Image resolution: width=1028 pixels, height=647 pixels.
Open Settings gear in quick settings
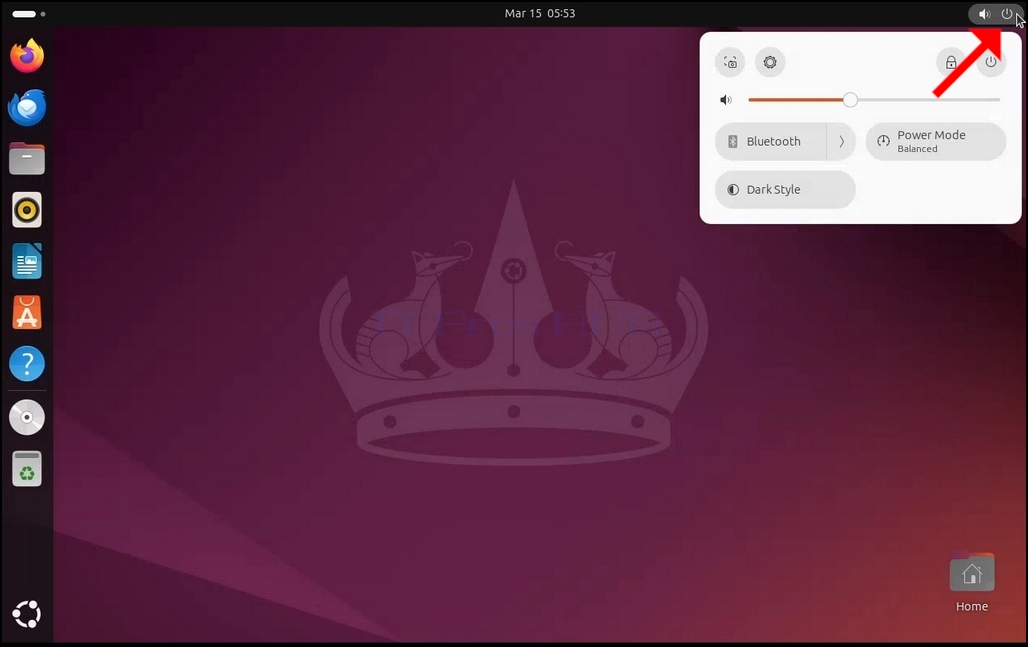(770, 62)
